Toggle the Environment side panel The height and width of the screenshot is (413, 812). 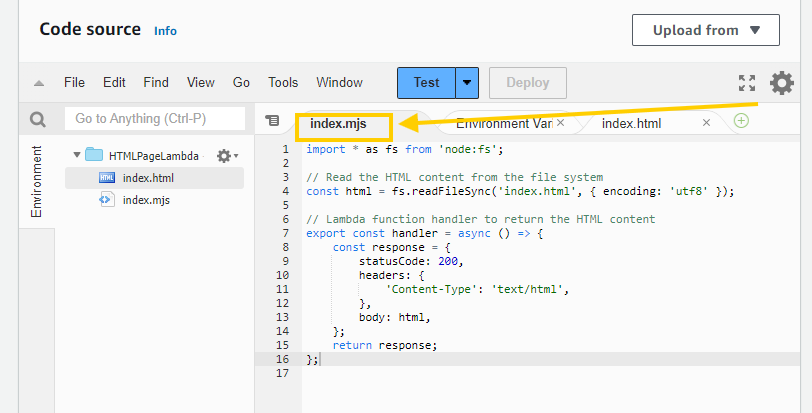37,181
